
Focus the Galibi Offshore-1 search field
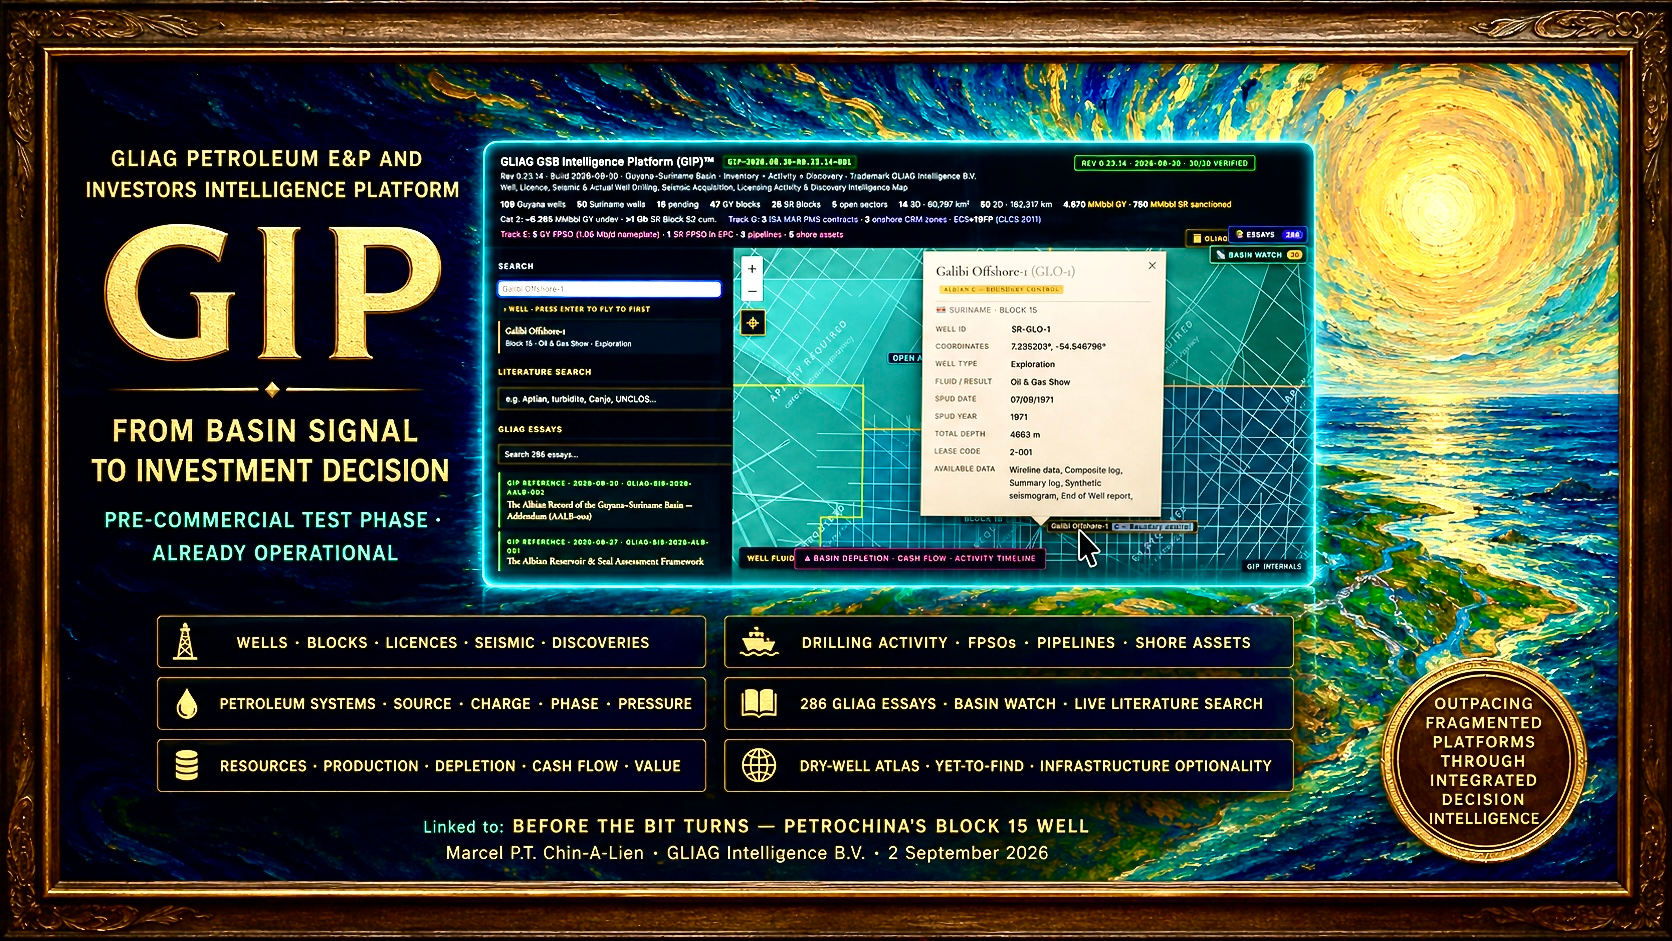click(609, 289)
